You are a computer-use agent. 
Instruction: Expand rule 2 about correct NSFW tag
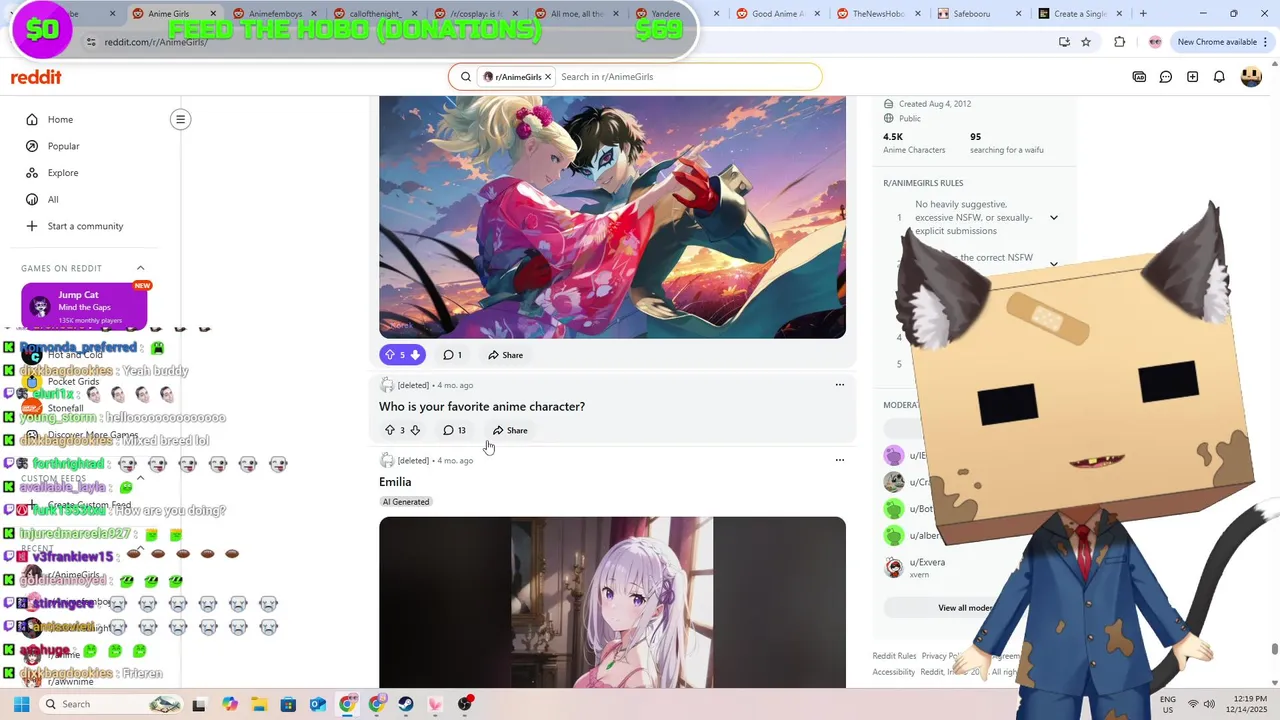(x=1053, y=264)
